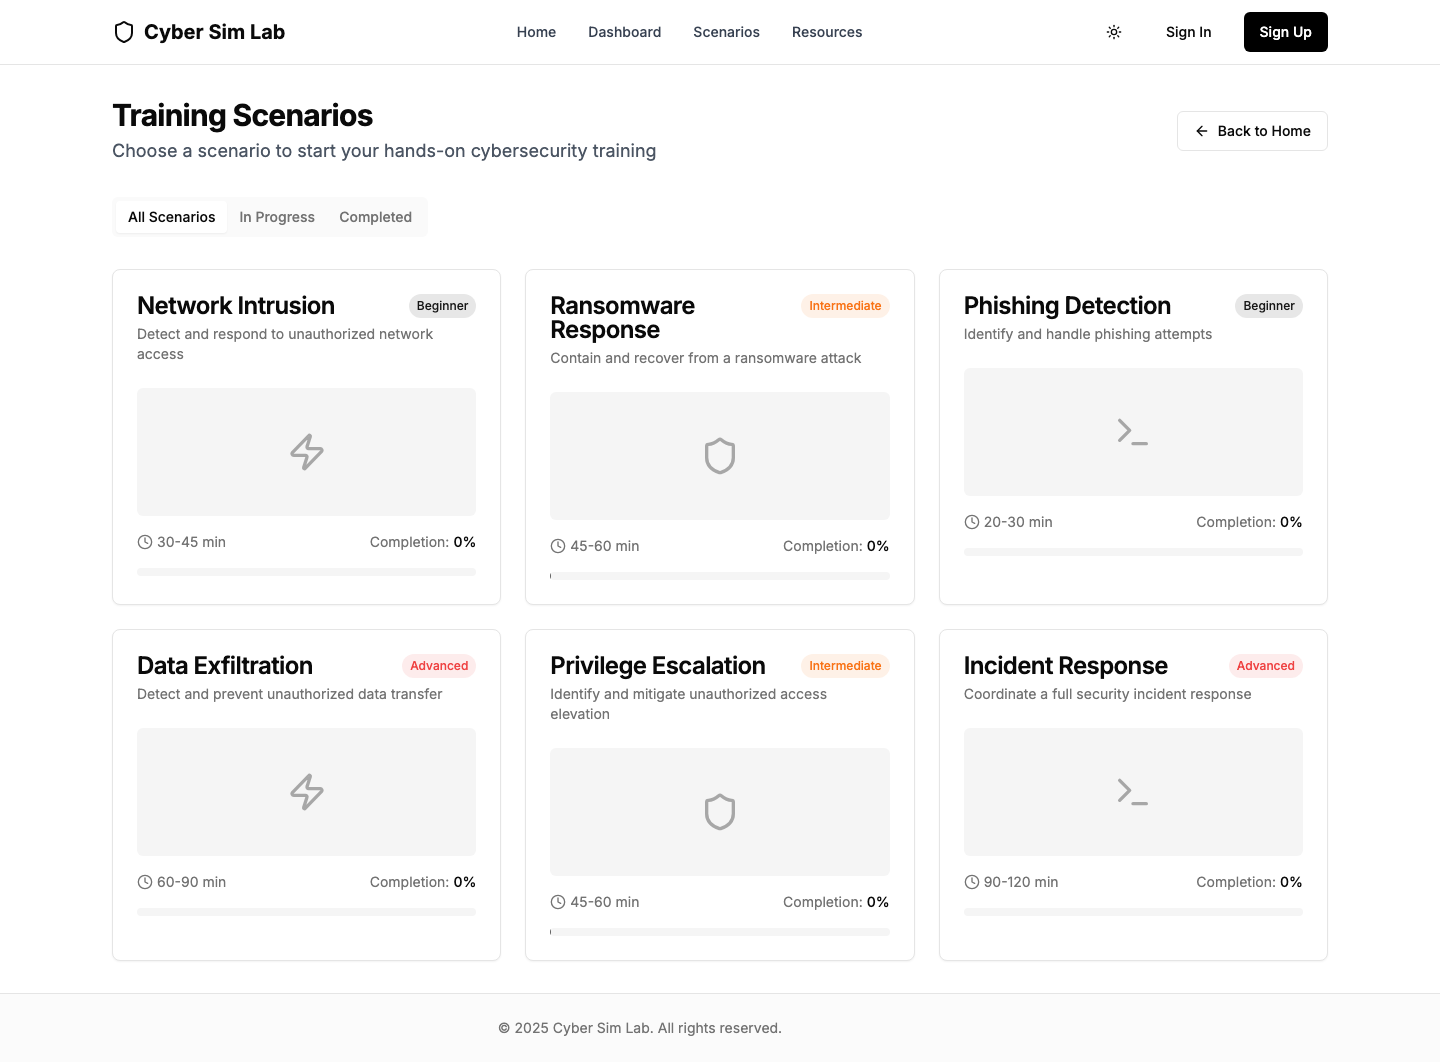The height and width of the screenshot is (1062, 1440).
Task: Click the '20-30 min' duration text
Action: 1018,522
